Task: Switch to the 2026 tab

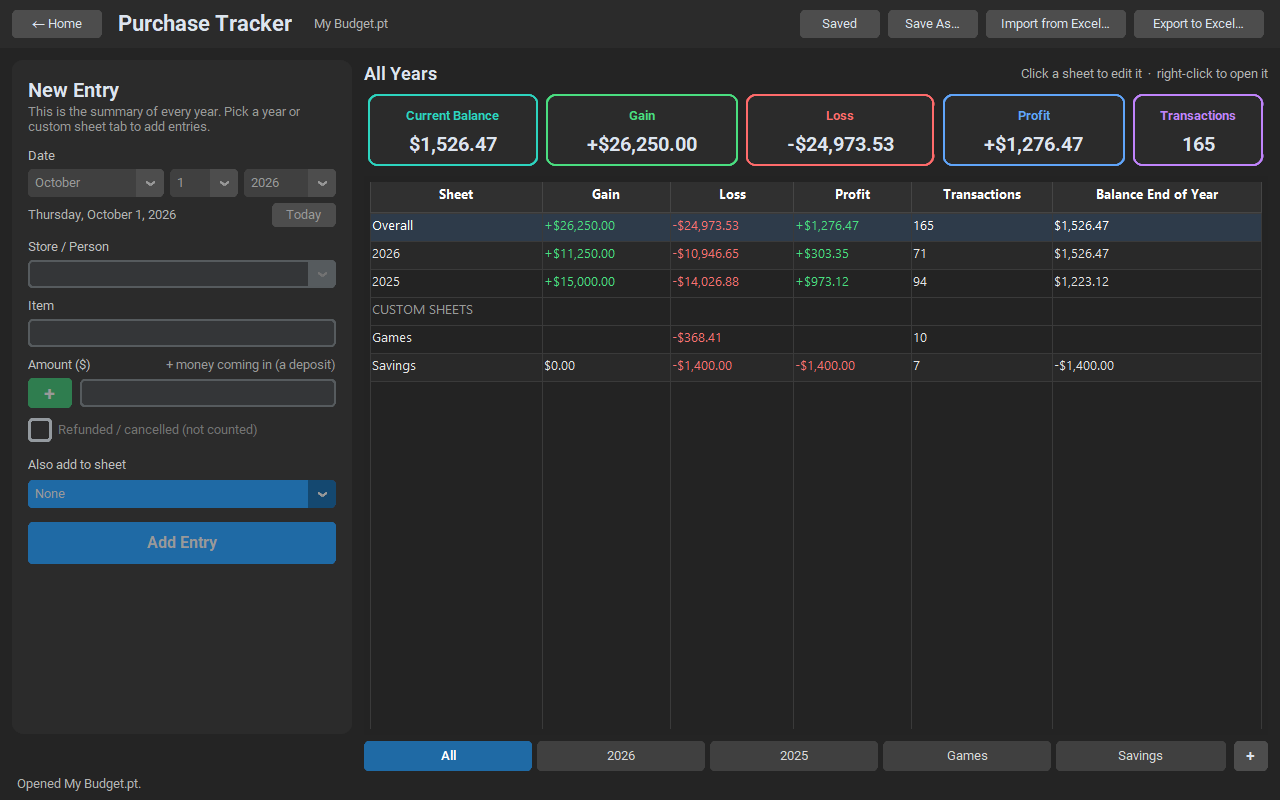Action: pos(621,756)
